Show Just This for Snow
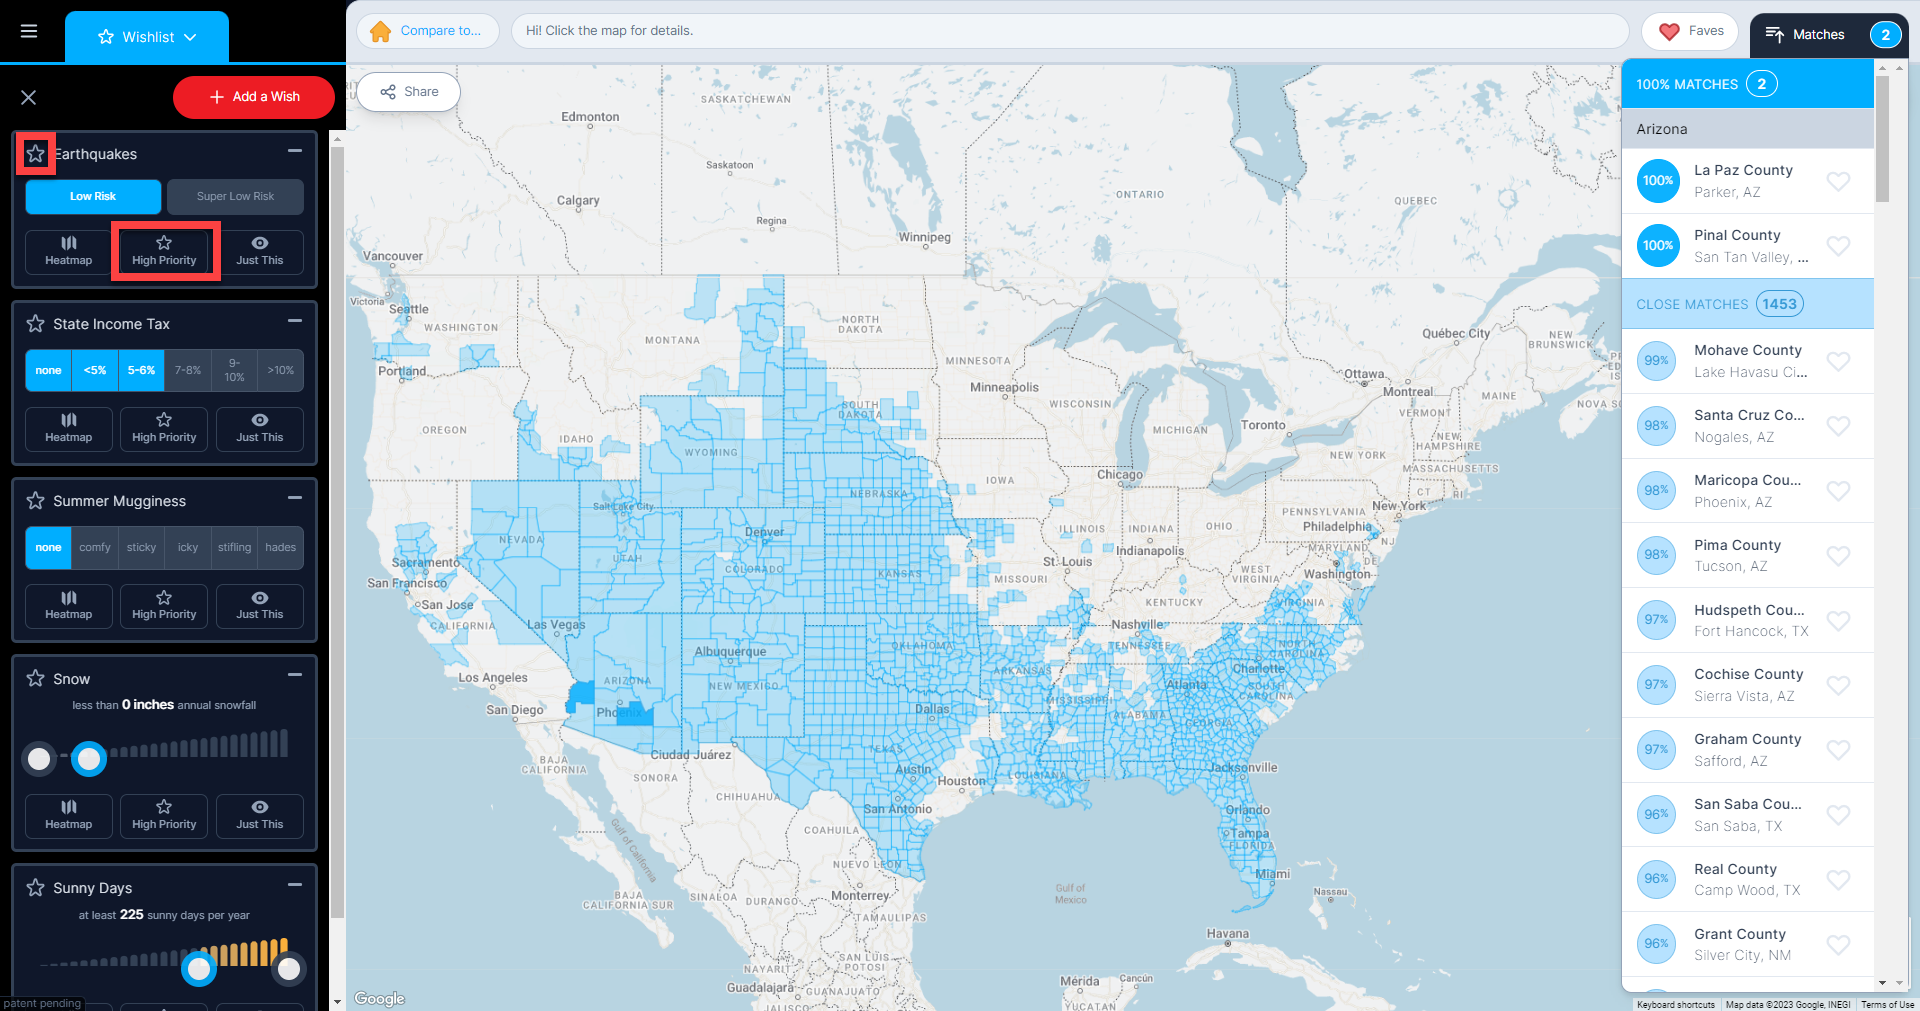 tap(260, 816)
